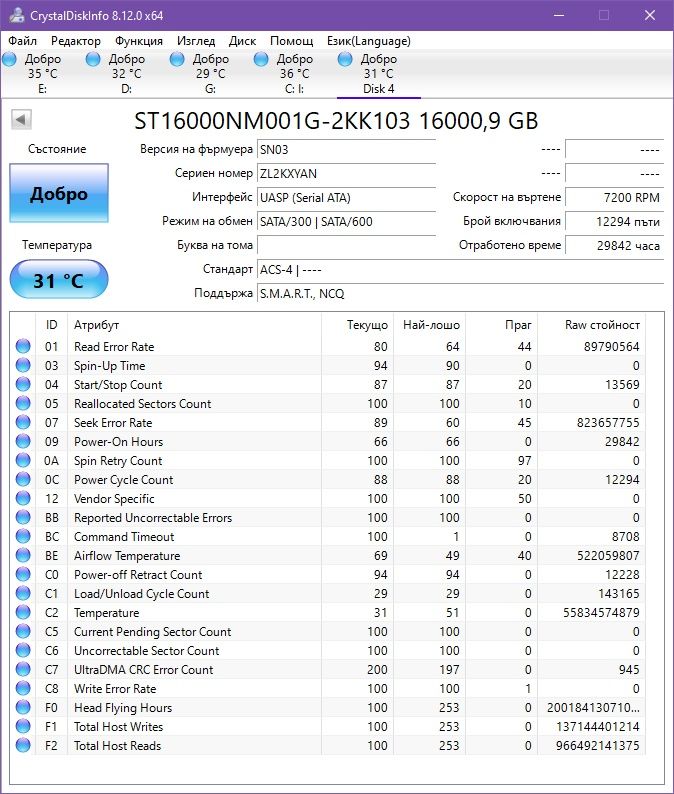This screenshot has height=794, width=674.
Task: Click the power on count 12294 пъти
Action: [614, 221]
